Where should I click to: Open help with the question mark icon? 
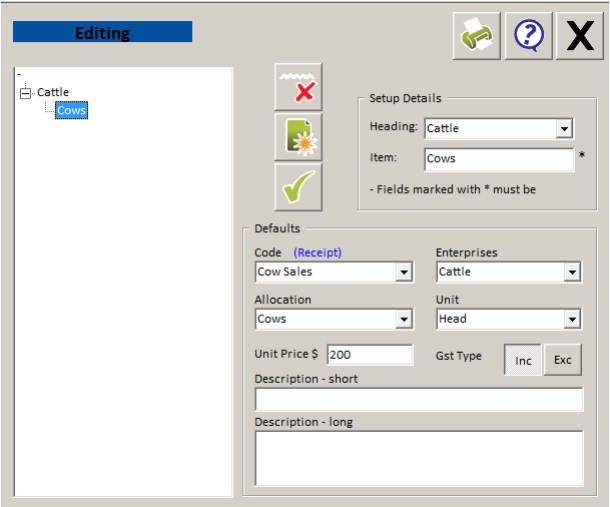click(x=528, y=35)
